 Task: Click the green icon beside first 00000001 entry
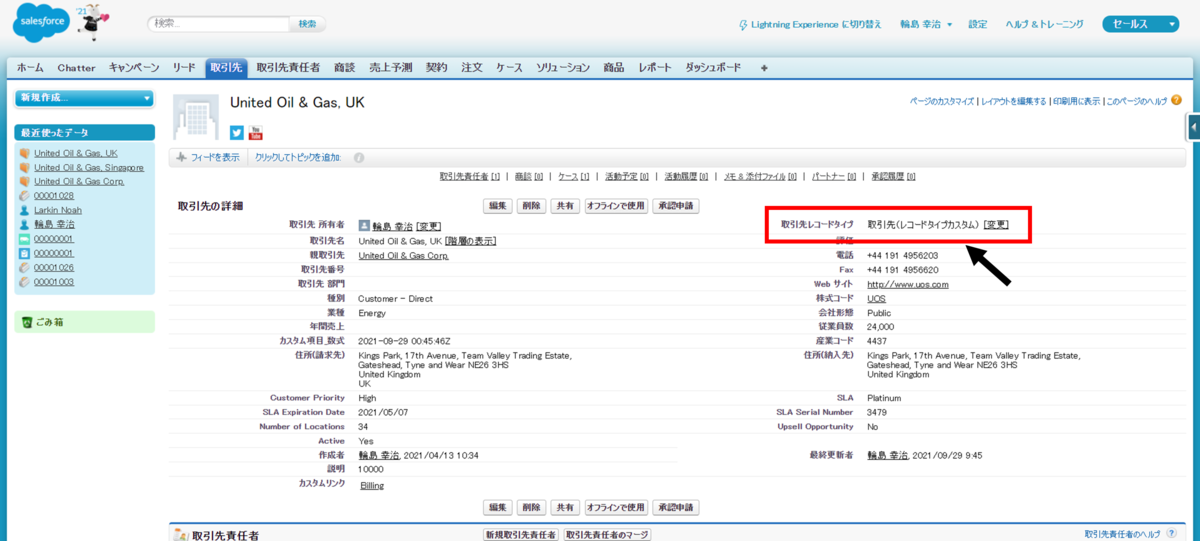pyautogui.click(x=25, y=239)
